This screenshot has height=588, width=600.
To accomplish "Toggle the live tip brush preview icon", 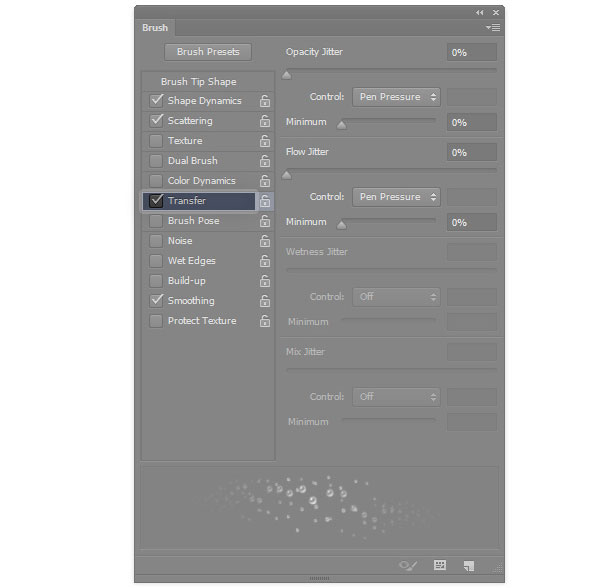I will pyautogui.click(x=408, y=565).
